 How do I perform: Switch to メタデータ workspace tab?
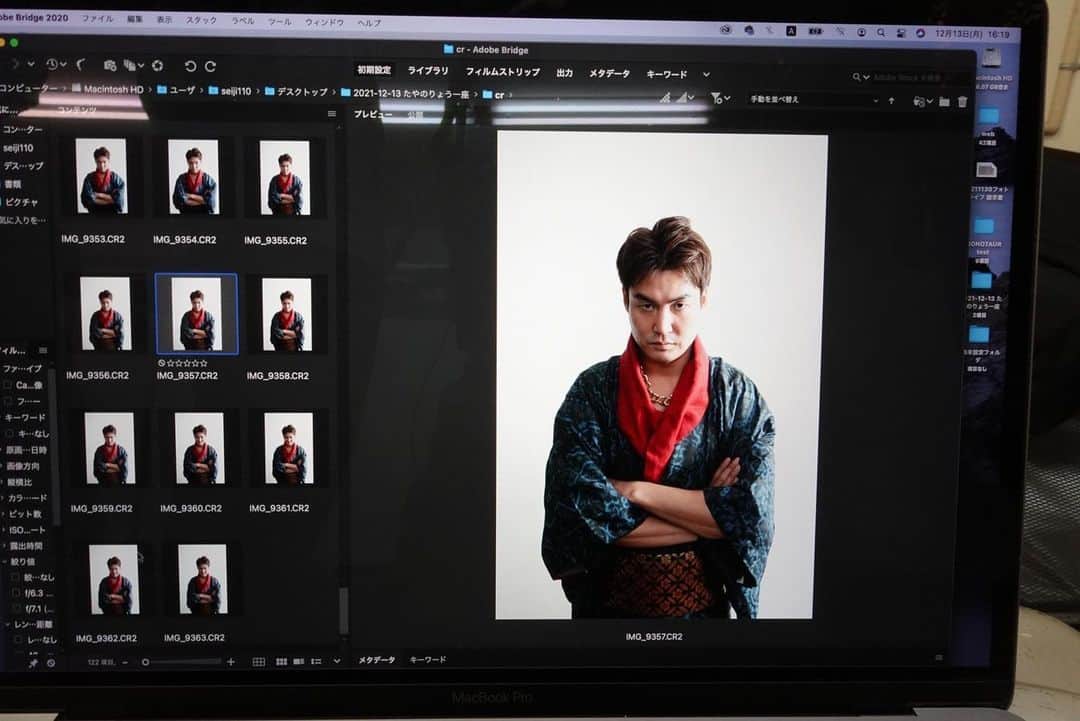609,73
